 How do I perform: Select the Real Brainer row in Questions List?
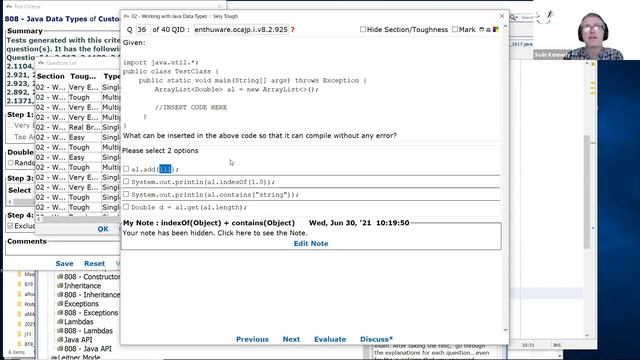(x=78, y=127)
